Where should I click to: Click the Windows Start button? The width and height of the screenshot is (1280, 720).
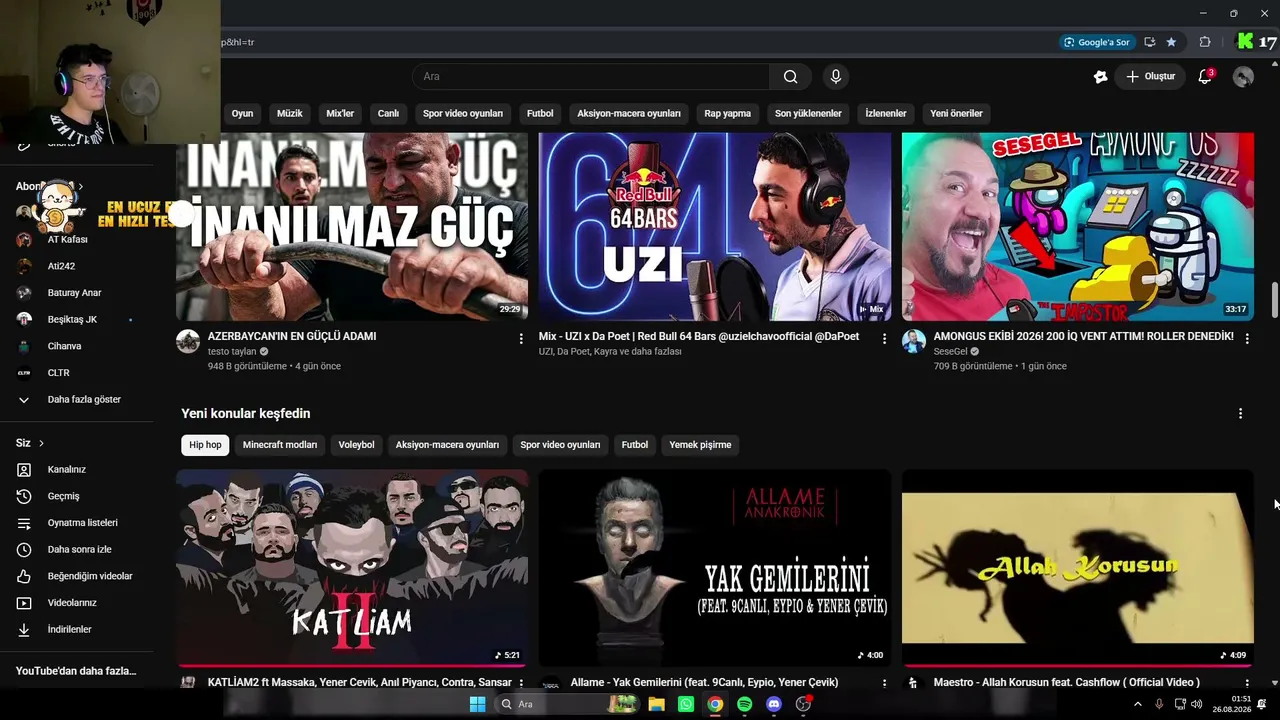(477, 704)
